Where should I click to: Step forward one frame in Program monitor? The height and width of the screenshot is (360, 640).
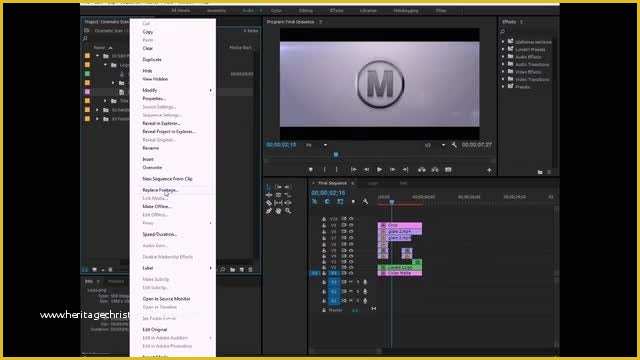pos(393,169)
